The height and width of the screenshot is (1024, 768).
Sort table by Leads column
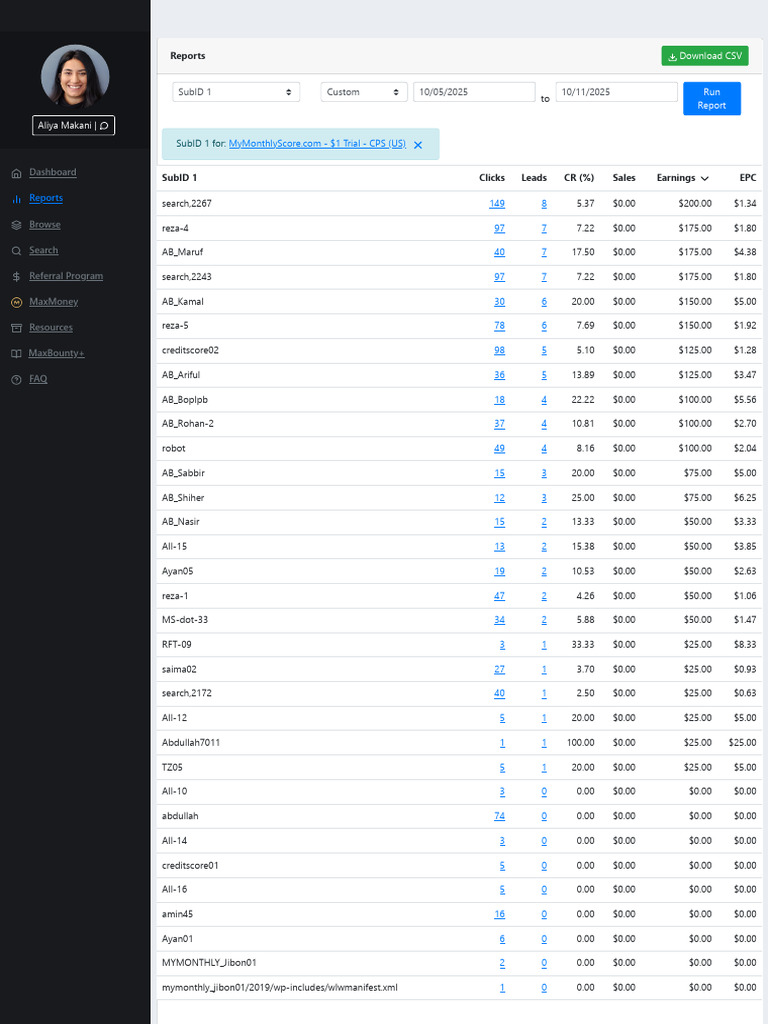(x=534, y=178)
